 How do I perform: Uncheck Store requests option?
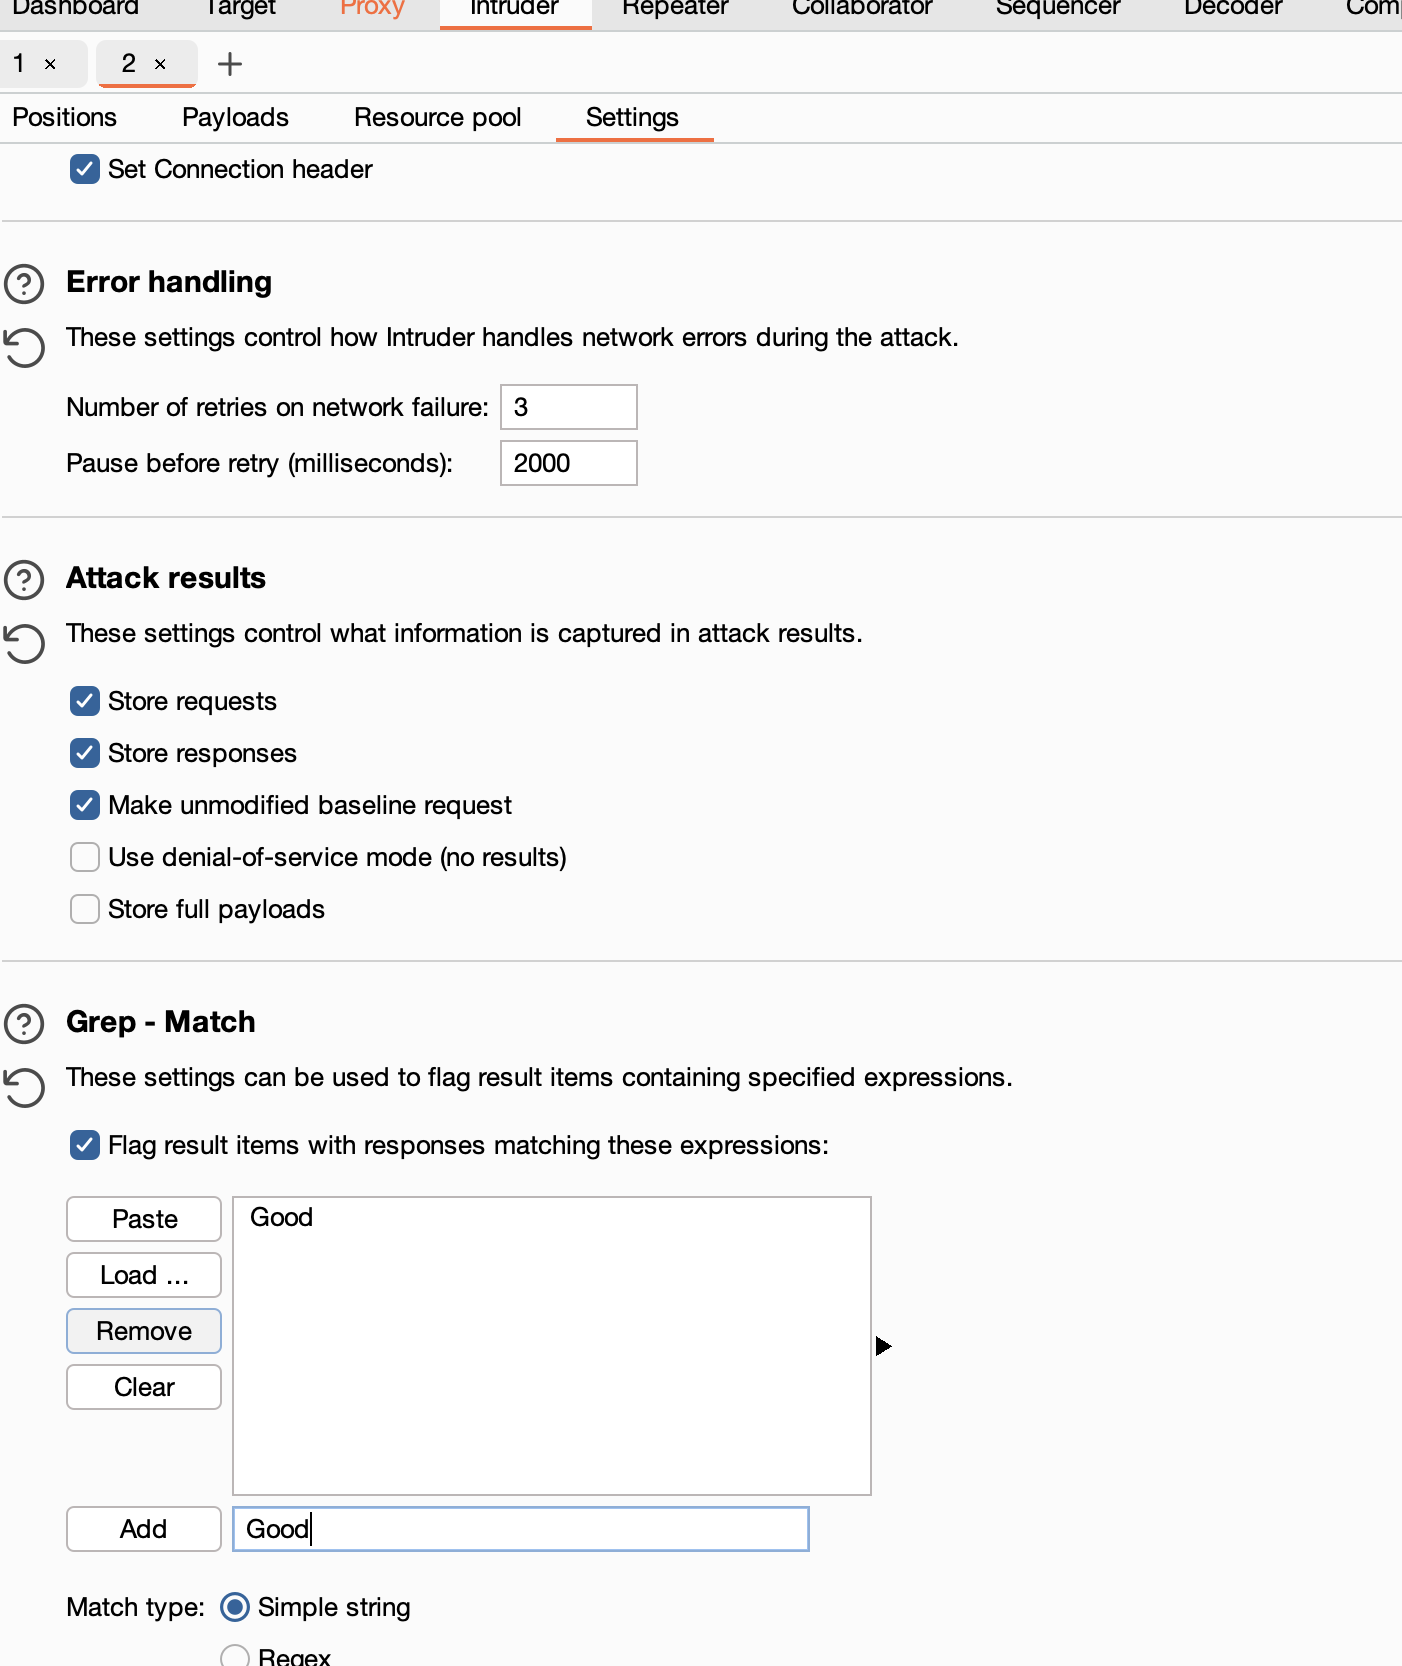[85, 701]
